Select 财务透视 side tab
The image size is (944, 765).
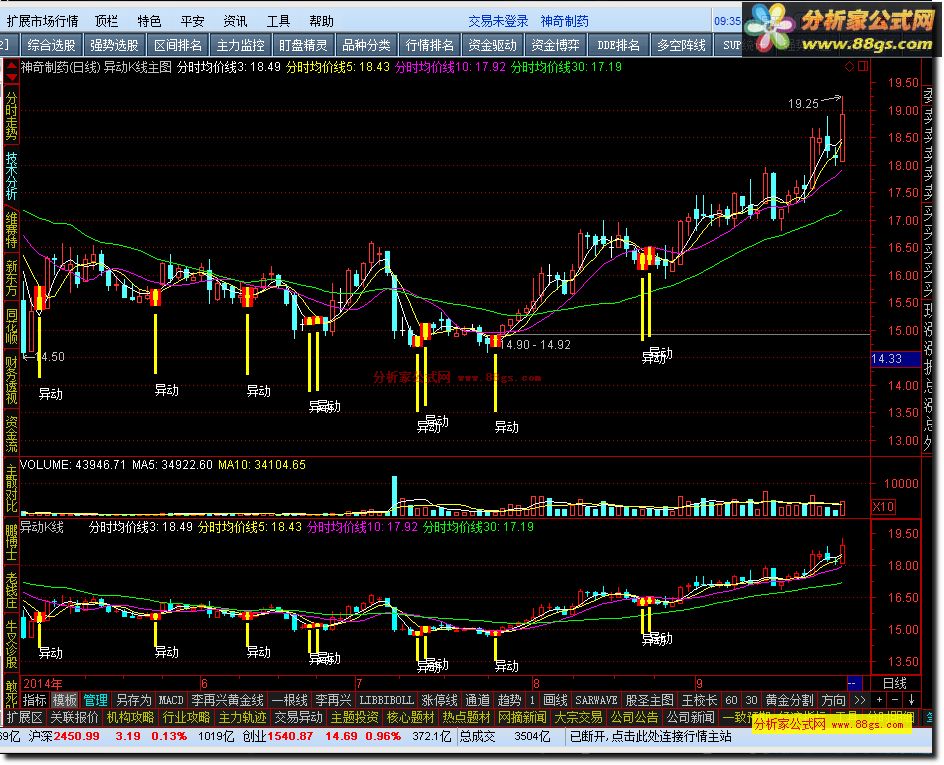pyautogui.click(x=11, y=379)
